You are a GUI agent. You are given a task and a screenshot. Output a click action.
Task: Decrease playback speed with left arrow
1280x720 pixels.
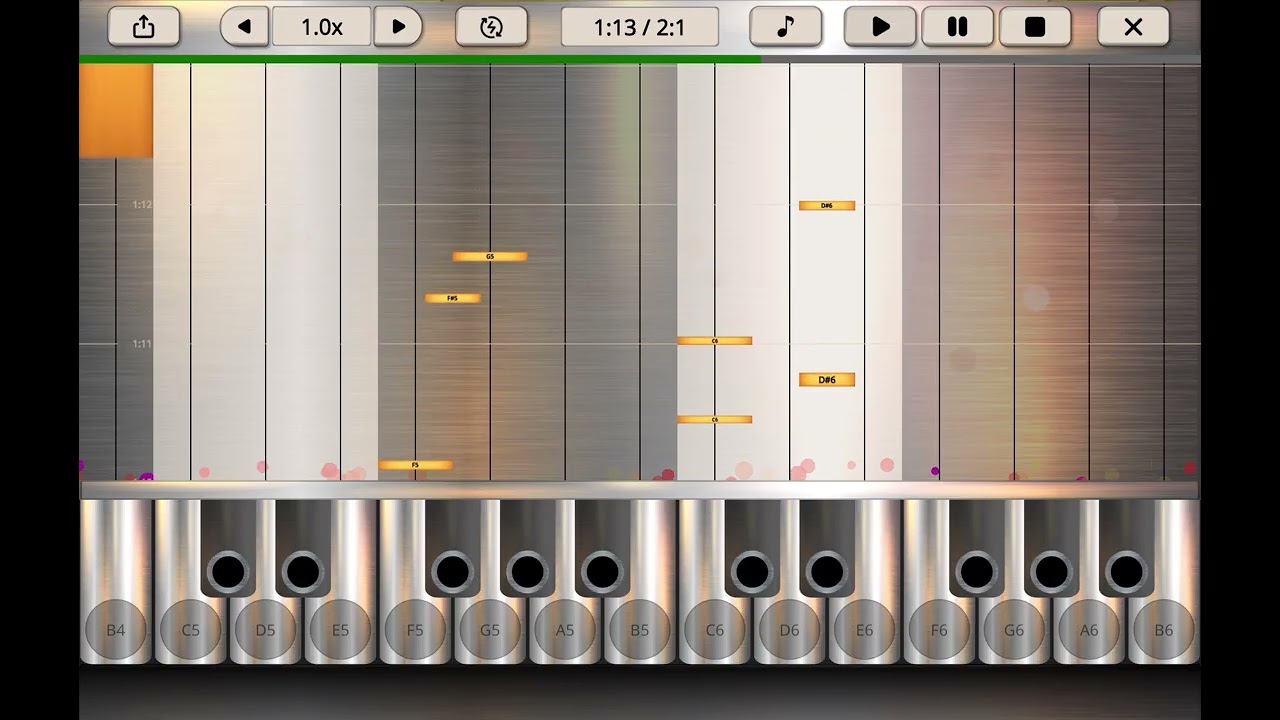pos(245,27)
